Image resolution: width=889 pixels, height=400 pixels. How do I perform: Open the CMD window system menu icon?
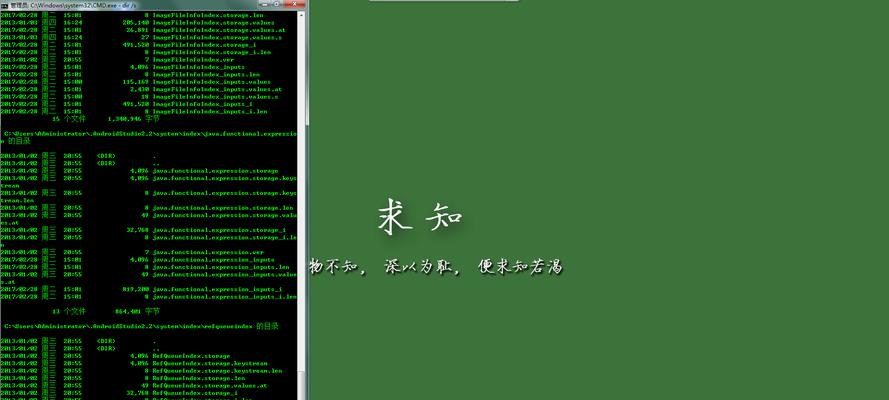coord(5,5)
